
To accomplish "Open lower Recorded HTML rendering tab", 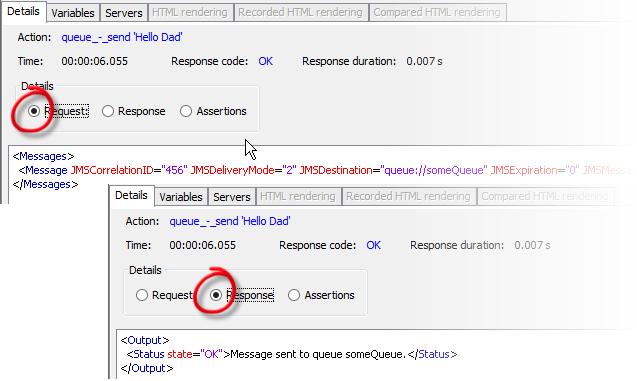I will tap(408, 197).
